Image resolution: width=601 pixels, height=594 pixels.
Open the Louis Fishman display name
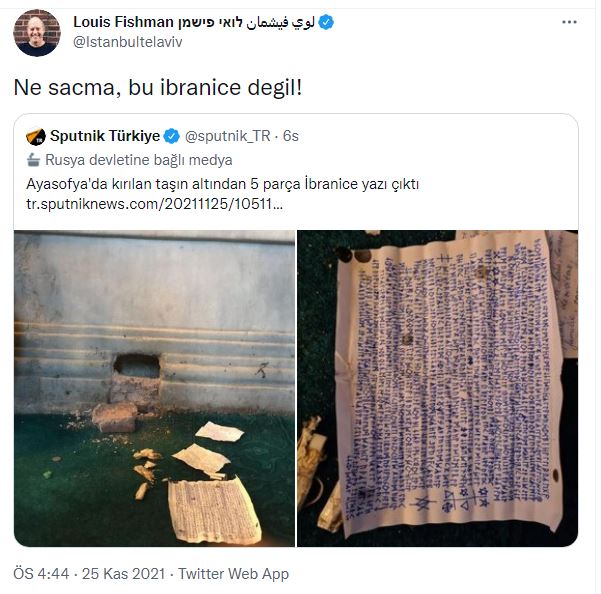coord(123,22)
